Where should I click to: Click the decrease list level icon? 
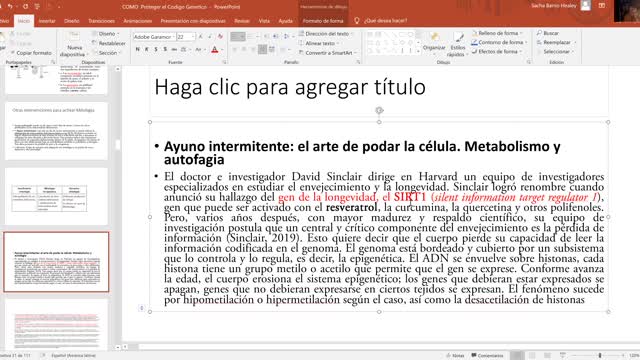267,37
